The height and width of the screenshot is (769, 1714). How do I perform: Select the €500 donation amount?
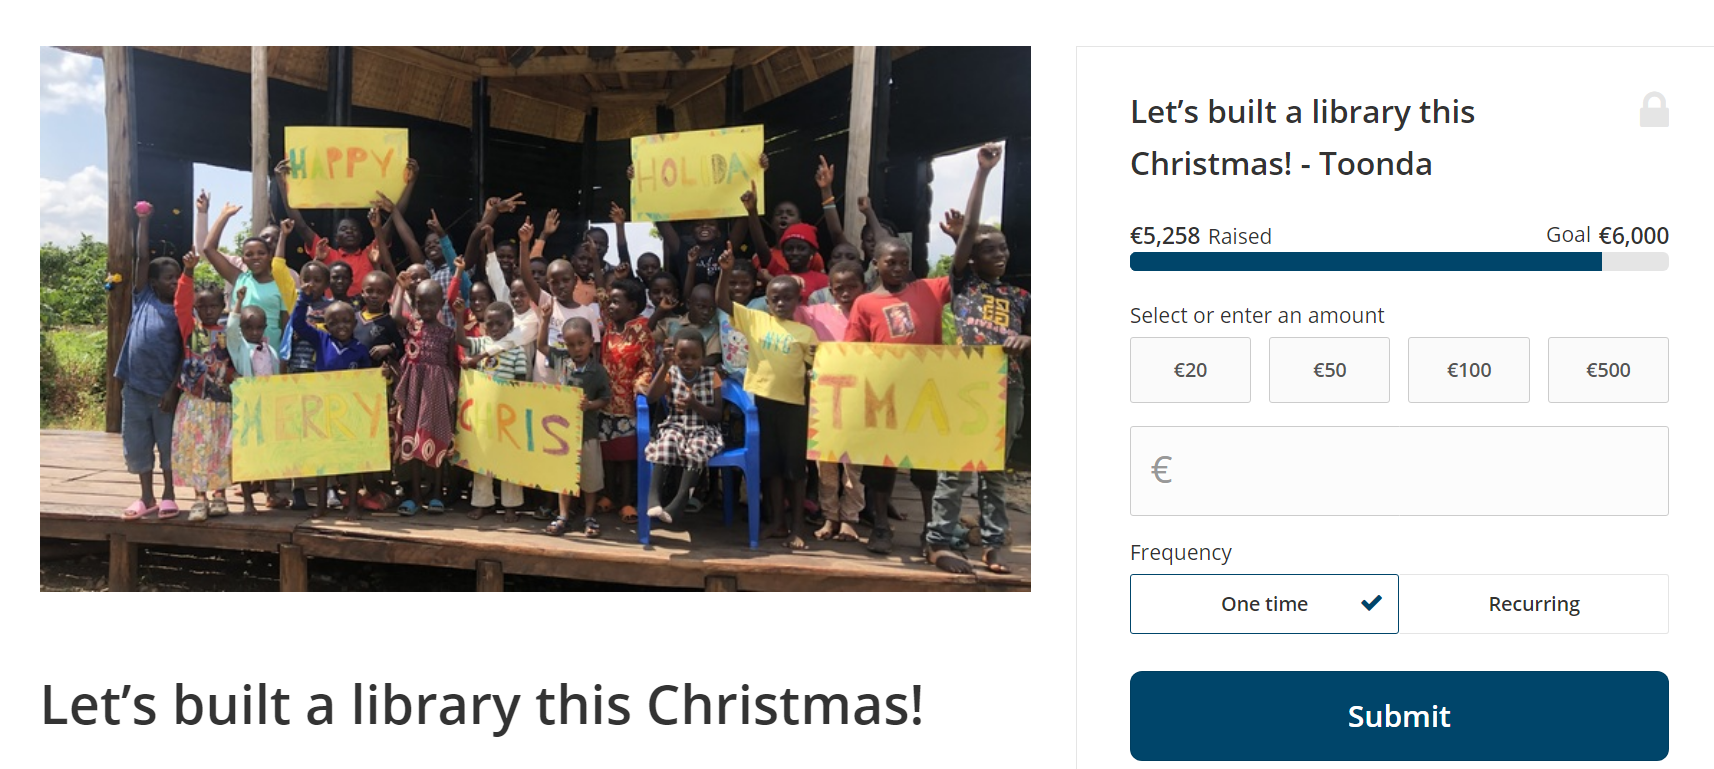pyautogui.click(x=1608, y=370)
